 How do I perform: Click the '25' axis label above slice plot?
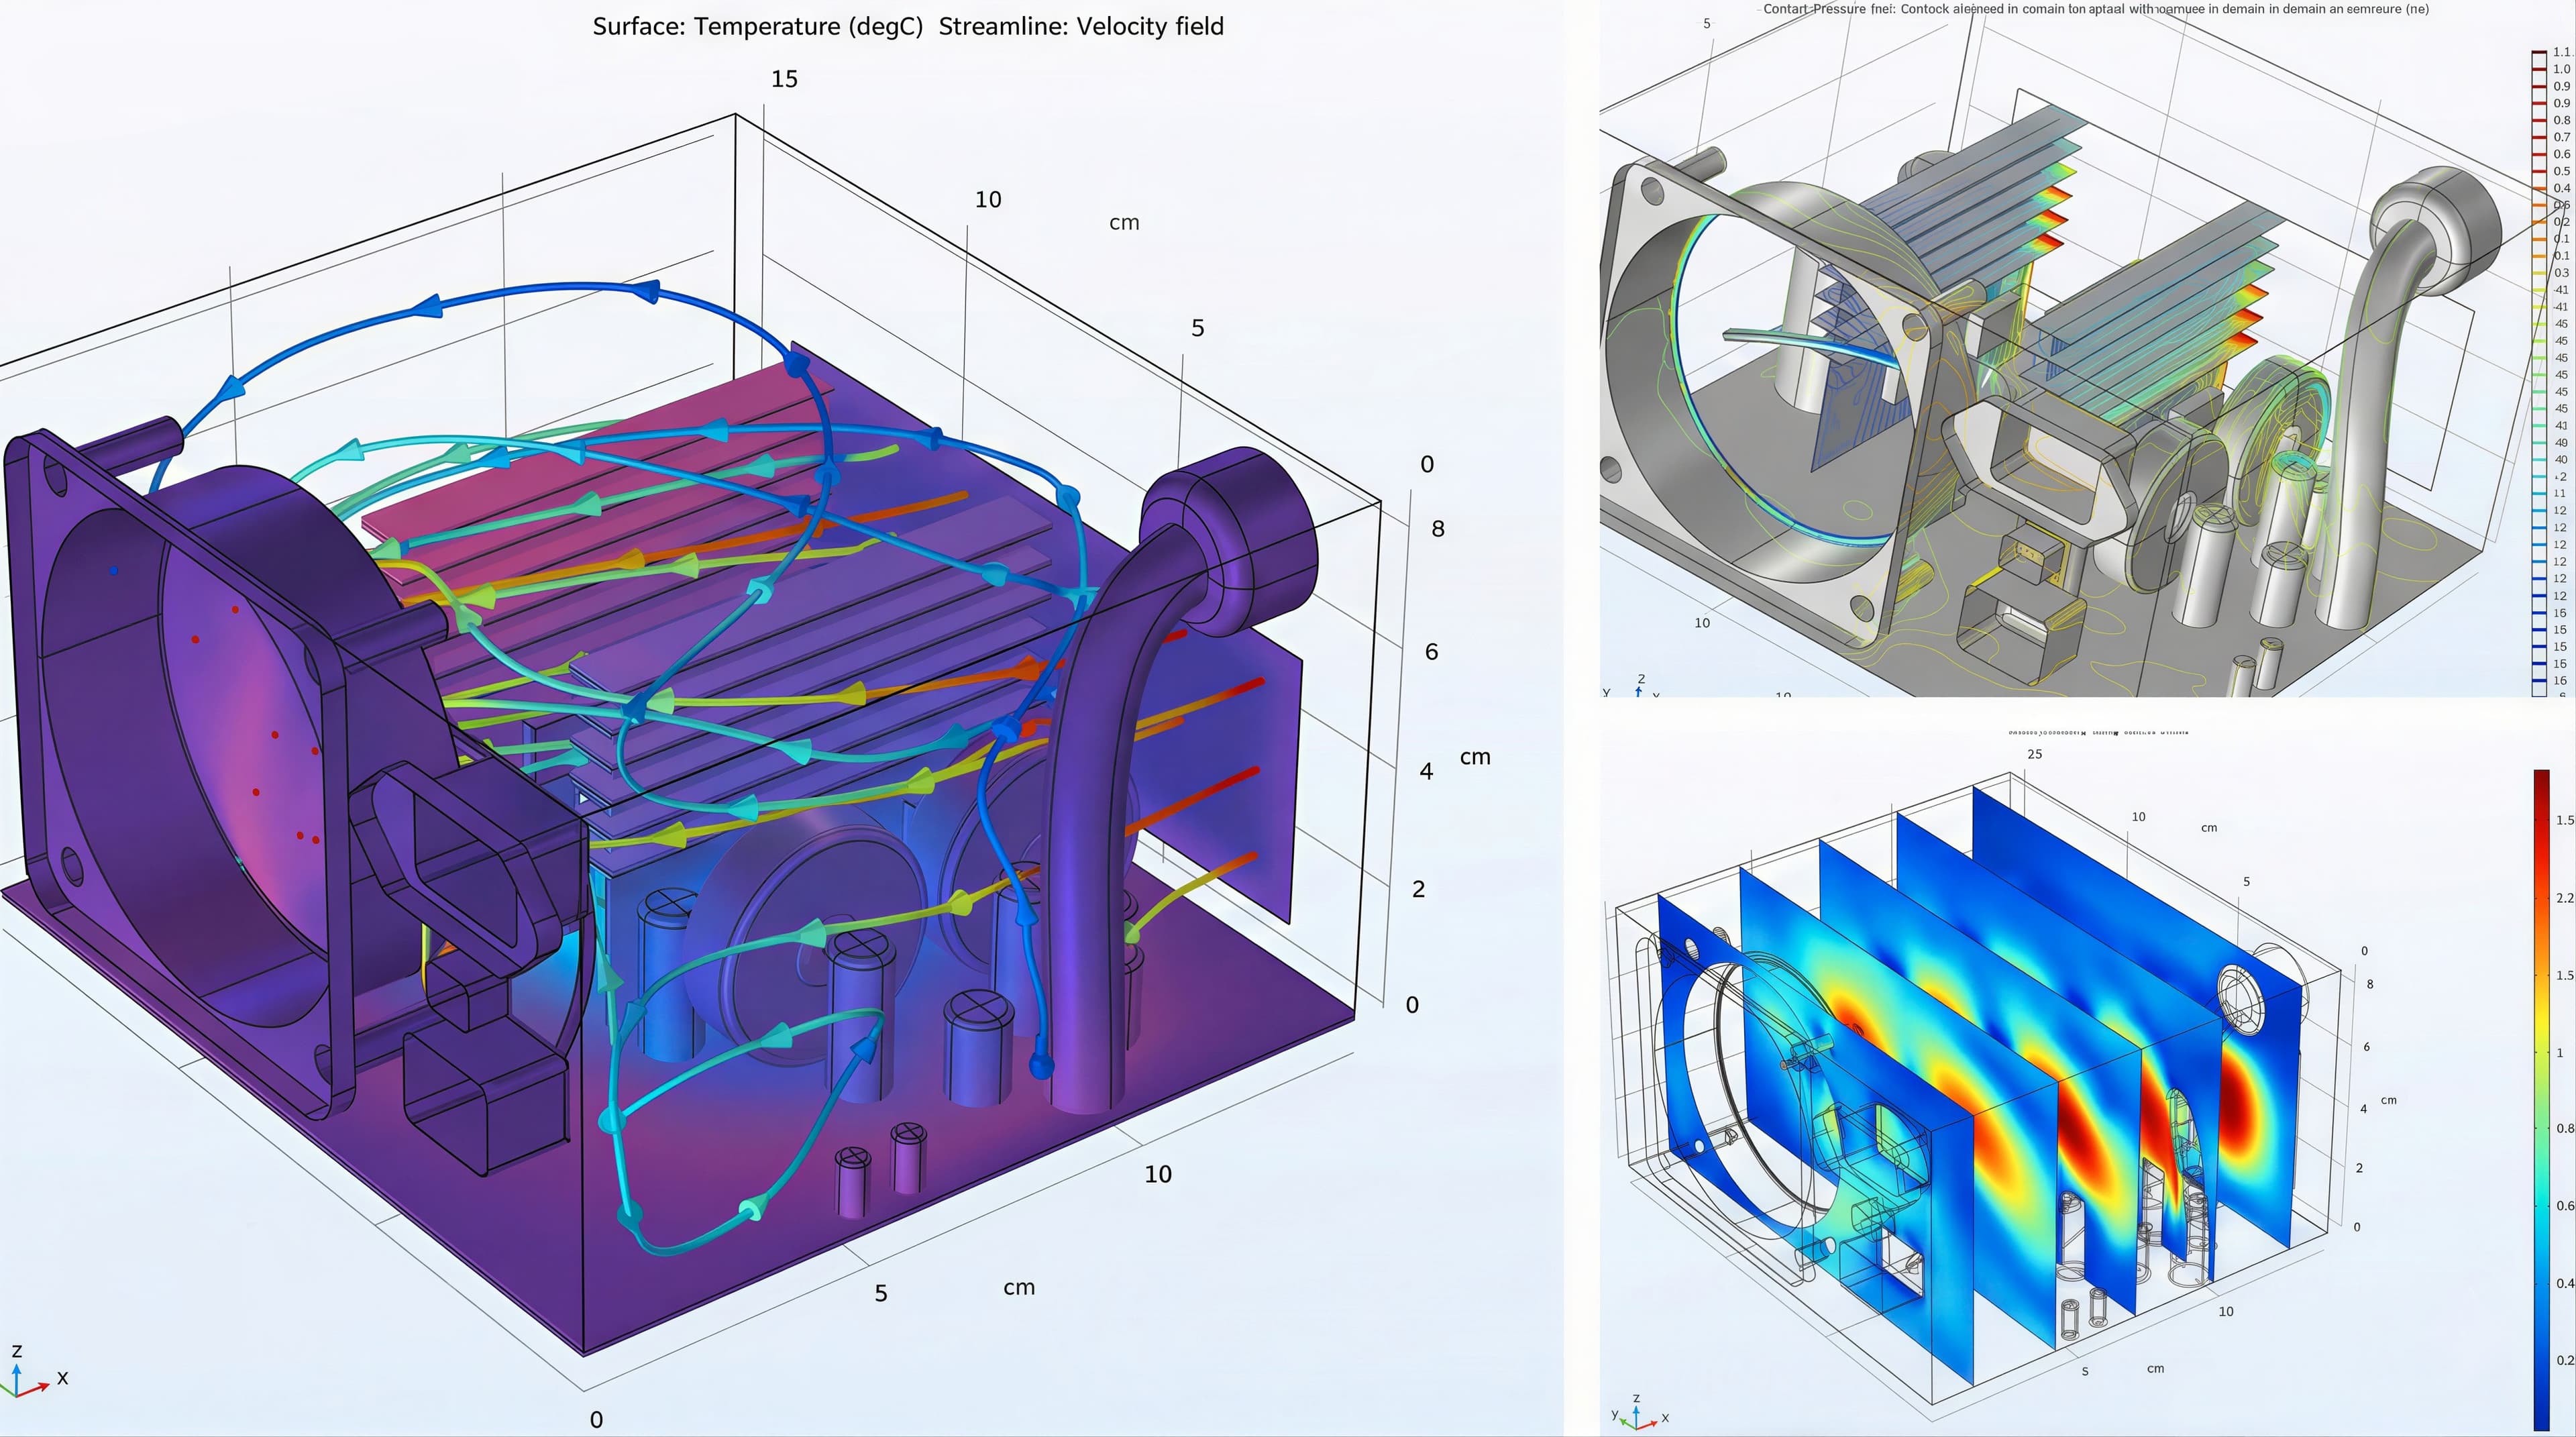2034,754
